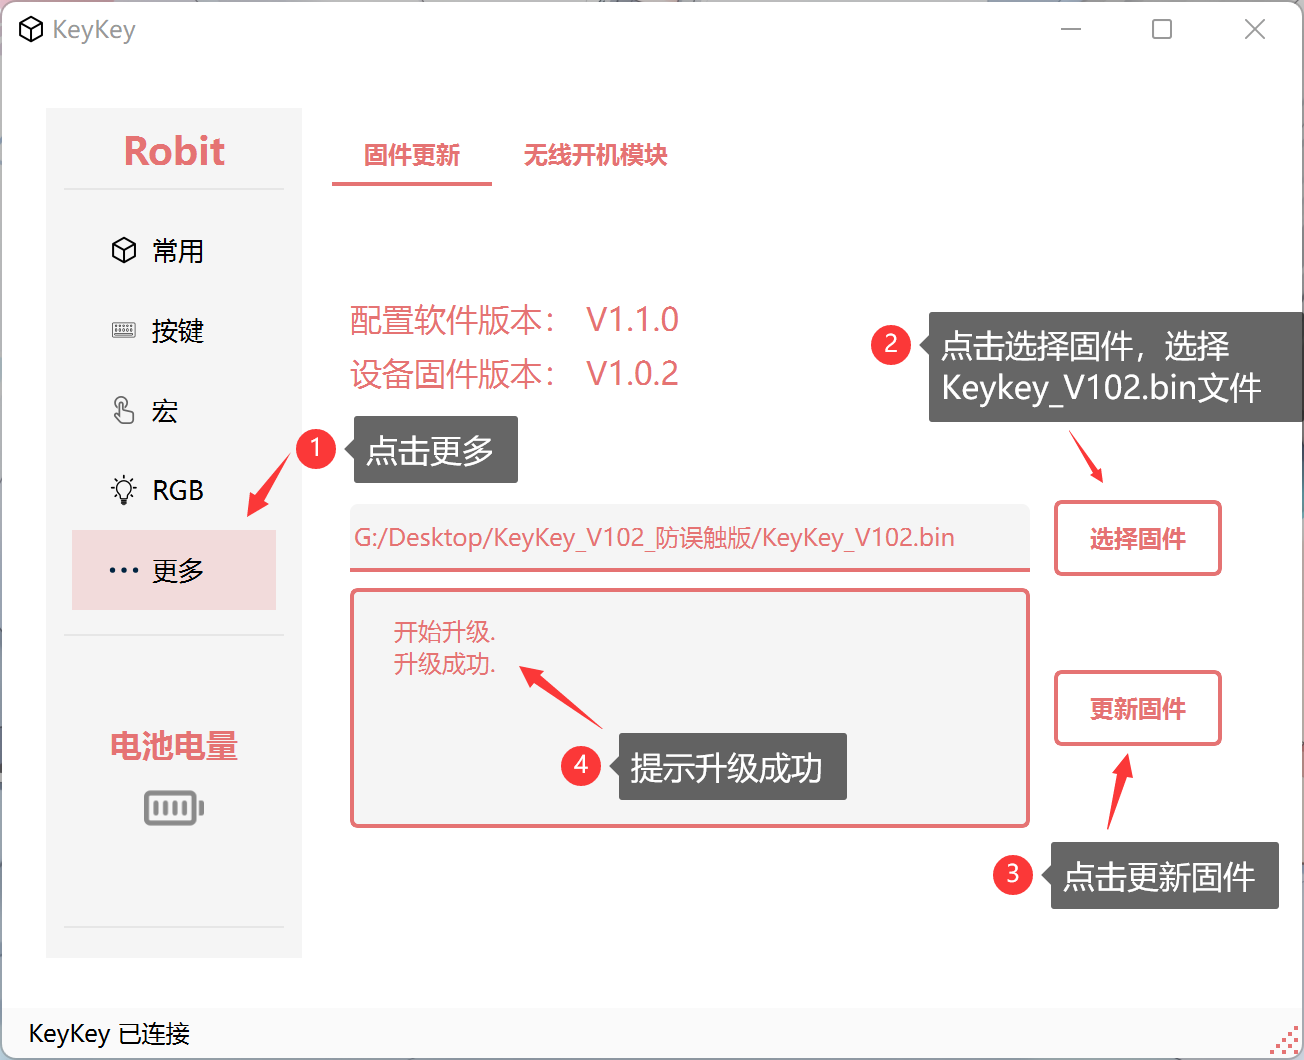1304x1060 pixels.
Task: Open the RGB lighting page
Action: [174, 490]
